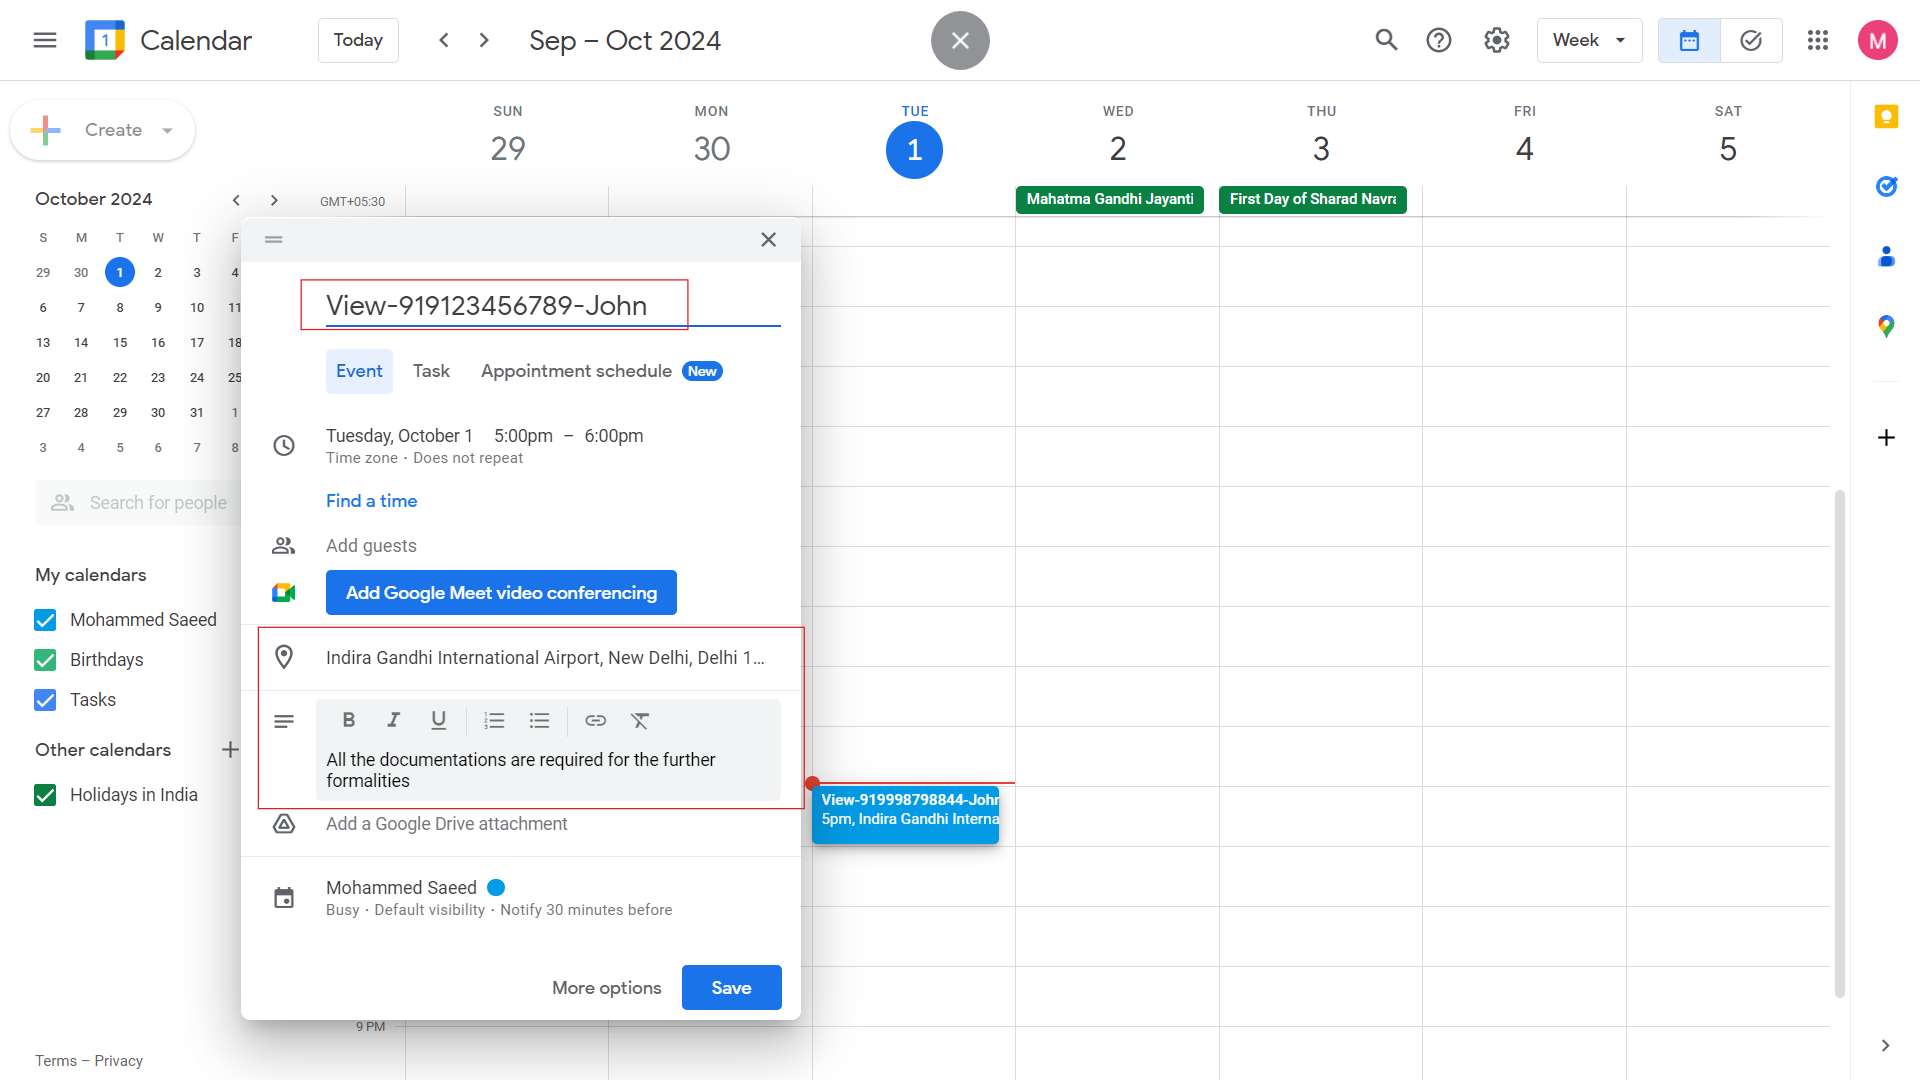The height and width of the screenshot is (1080, 1920).
Task: Click the remove formatting icon
Action: (x=640, y=720)
